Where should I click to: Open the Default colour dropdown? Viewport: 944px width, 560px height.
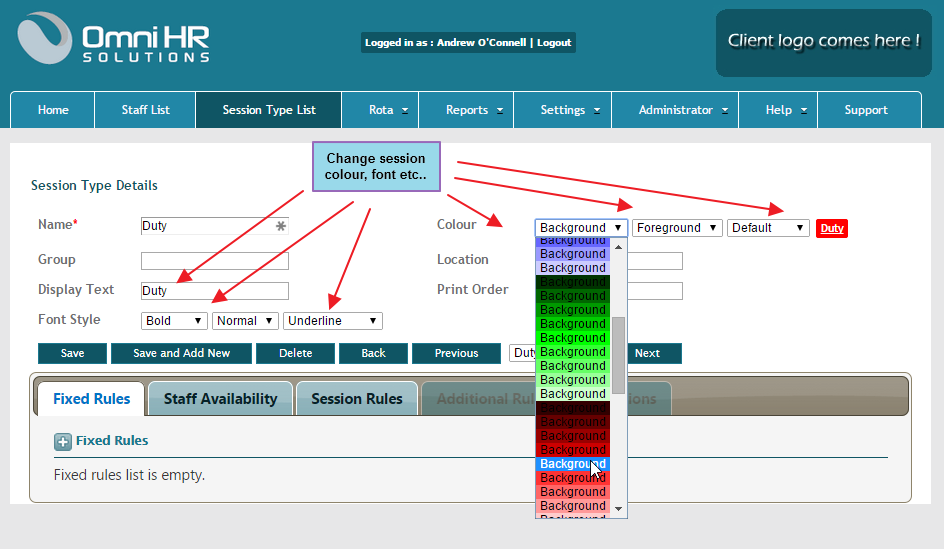click(768, 228)
